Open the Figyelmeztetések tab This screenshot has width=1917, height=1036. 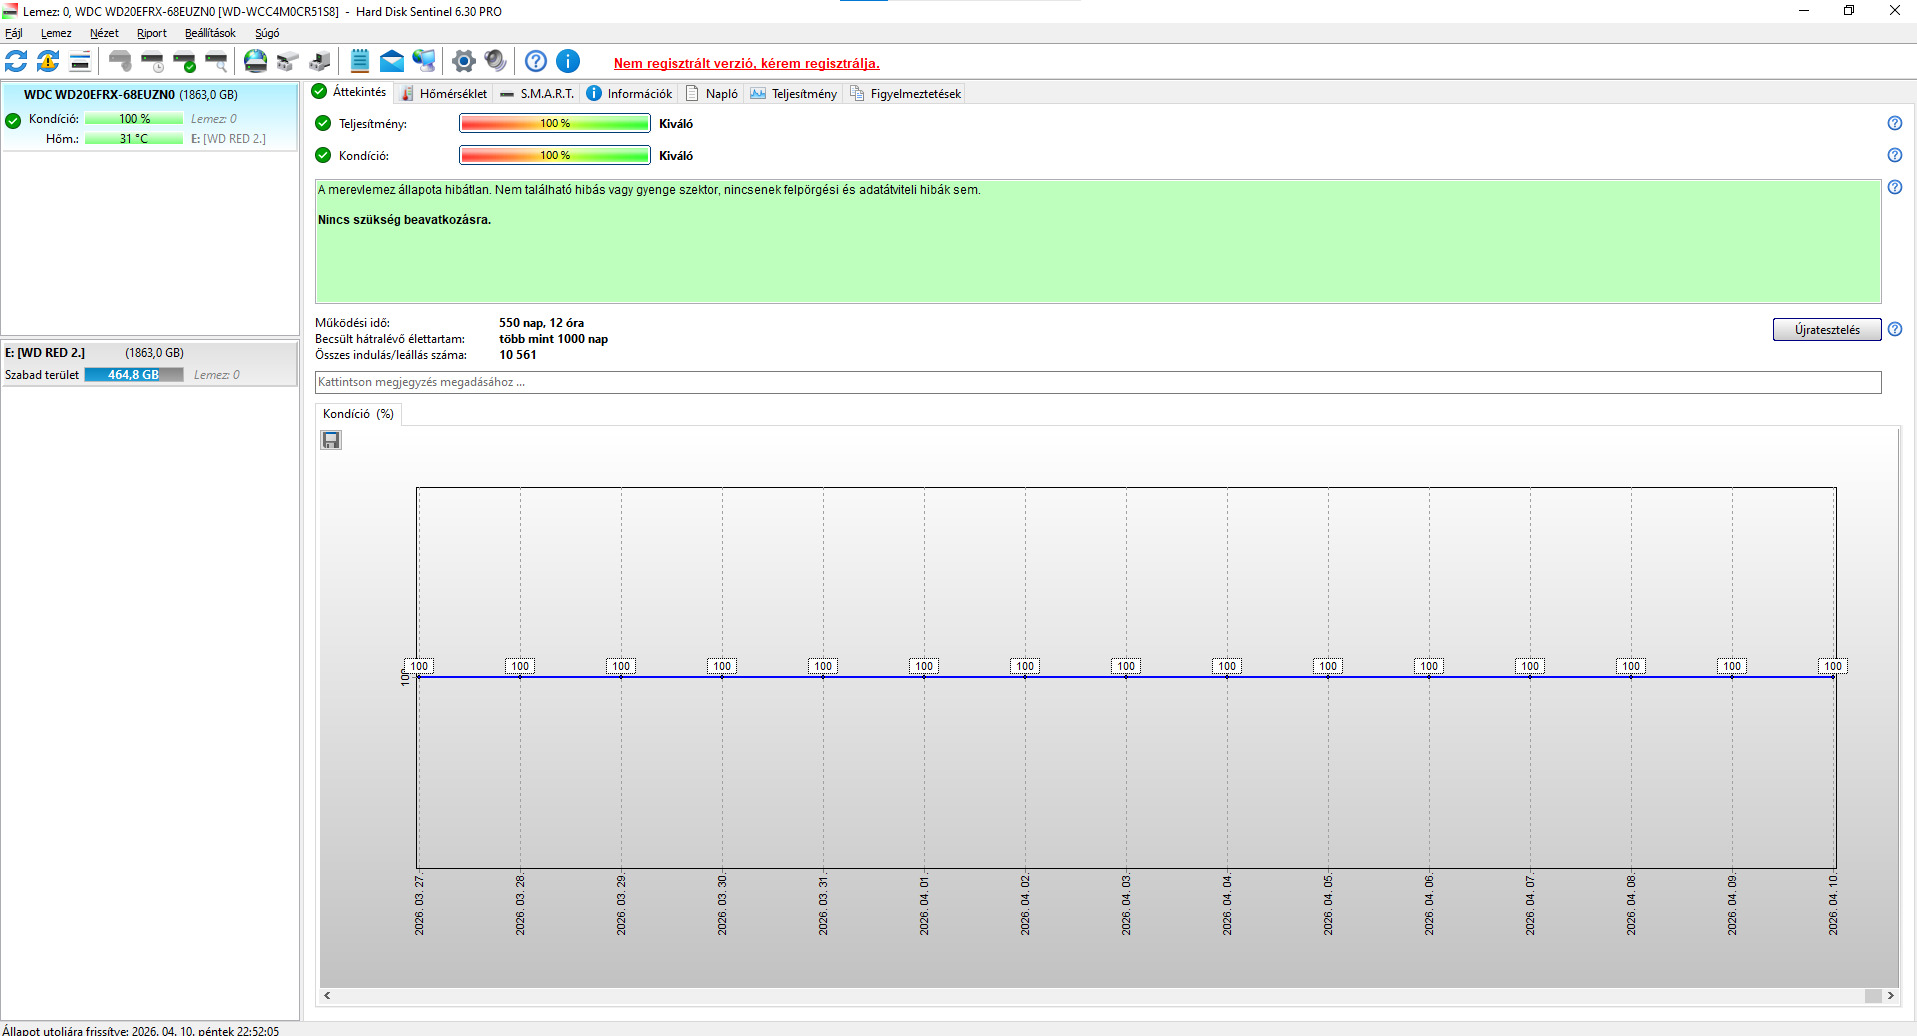point(905,93)
